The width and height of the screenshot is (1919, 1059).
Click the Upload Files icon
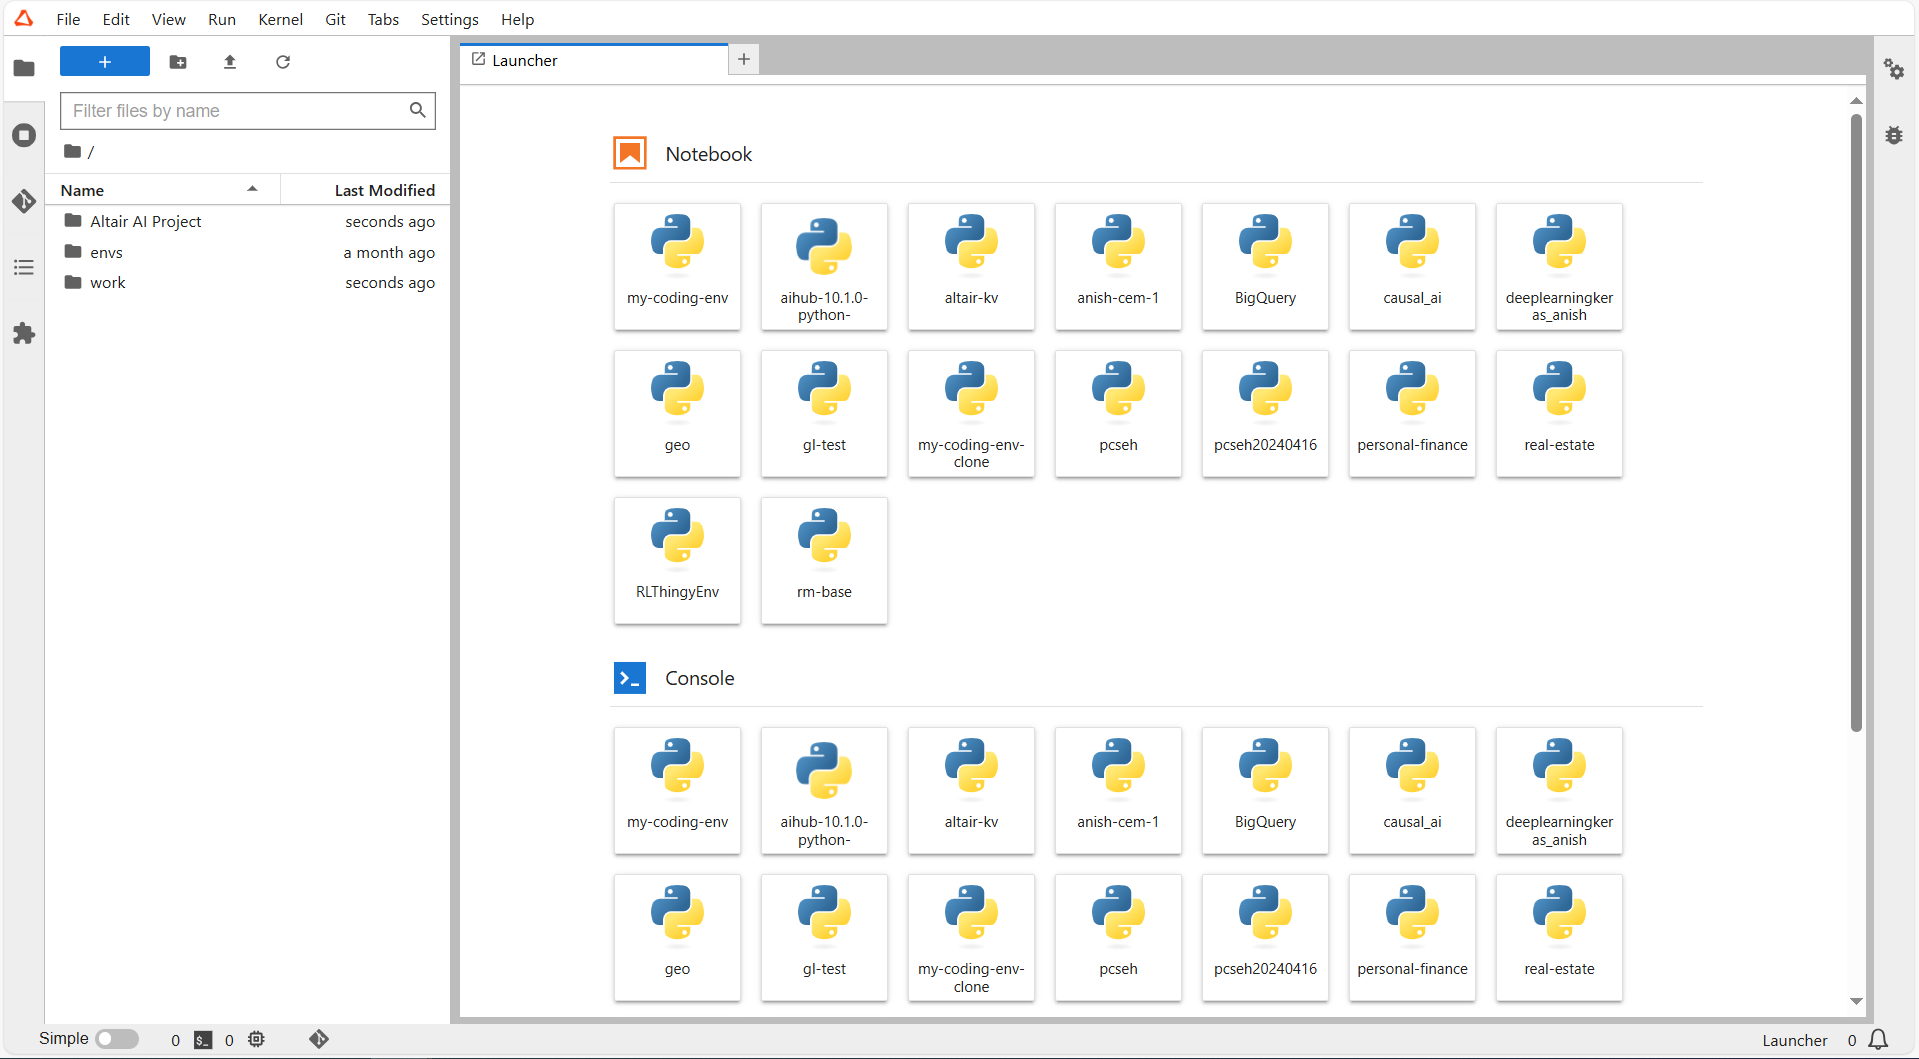[230, 62]
